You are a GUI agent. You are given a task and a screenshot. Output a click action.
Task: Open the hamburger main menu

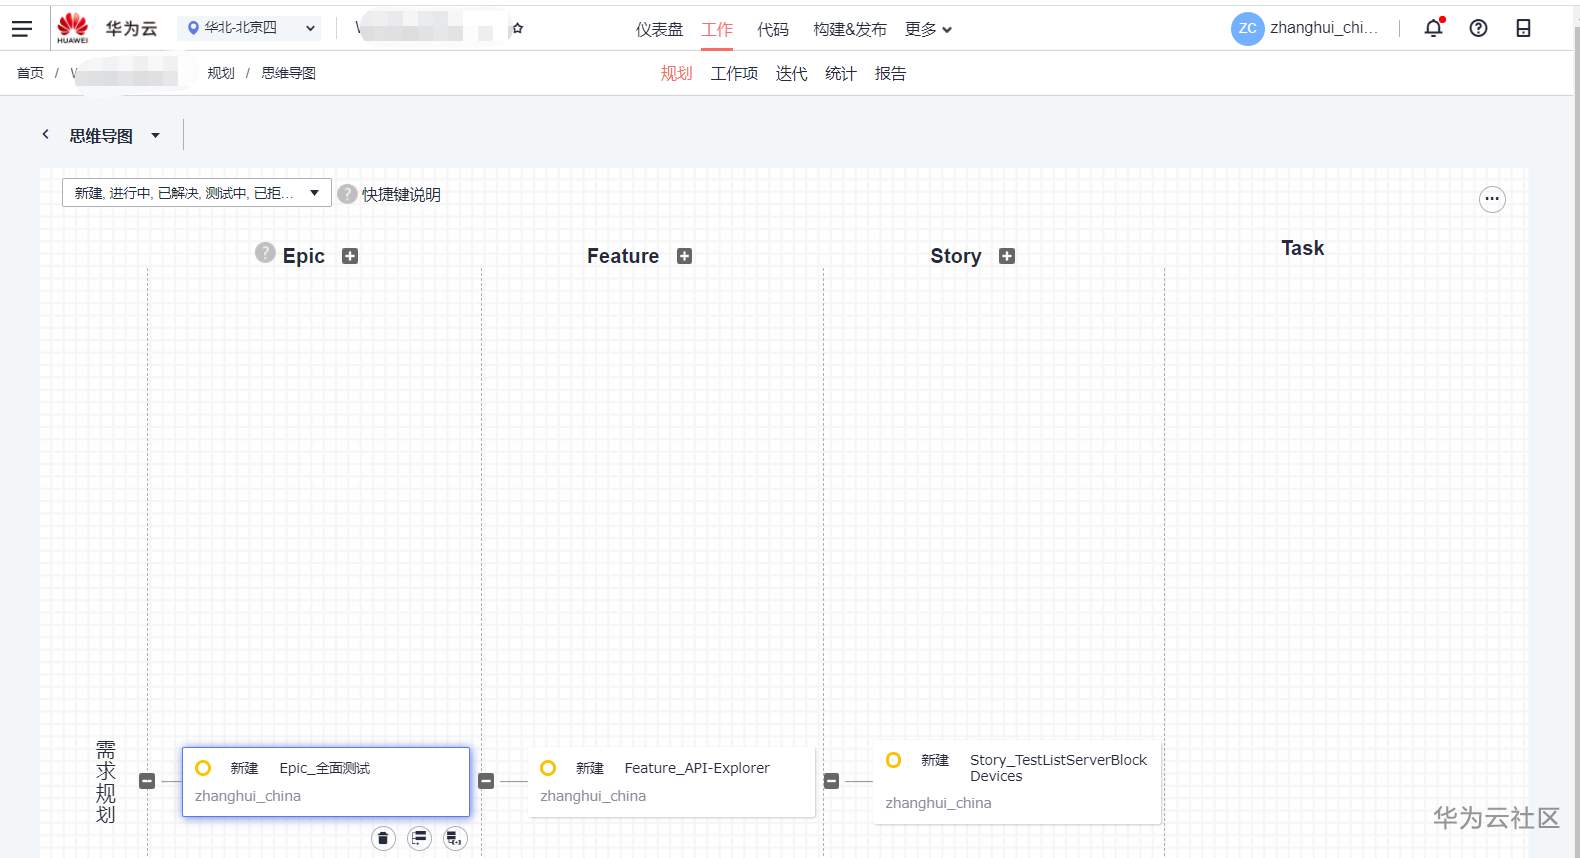(x=22, y=29)
